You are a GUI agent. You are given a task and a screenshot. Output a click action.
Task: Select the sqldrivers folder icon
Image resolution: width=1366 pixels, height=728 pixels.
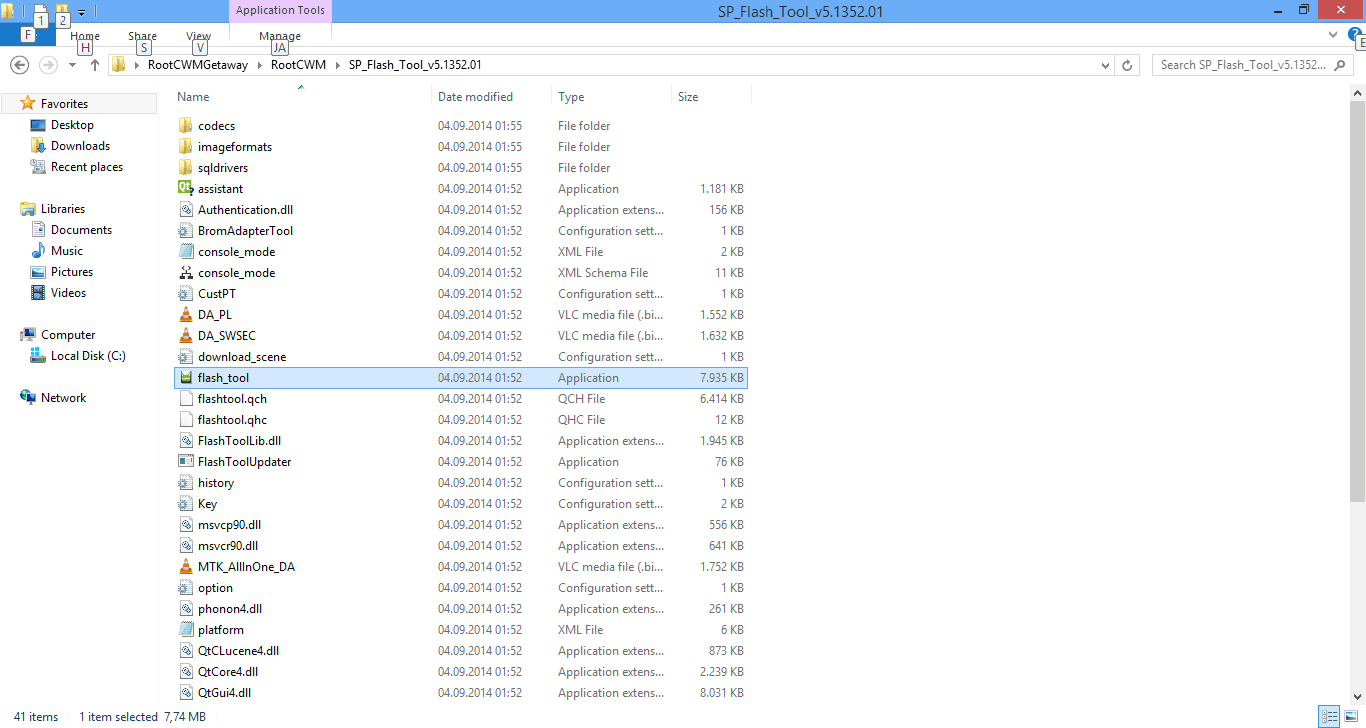(185, 168)
